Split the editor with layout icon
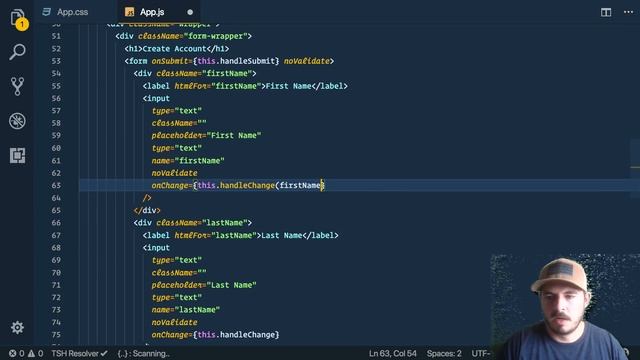 pos(606,12)
